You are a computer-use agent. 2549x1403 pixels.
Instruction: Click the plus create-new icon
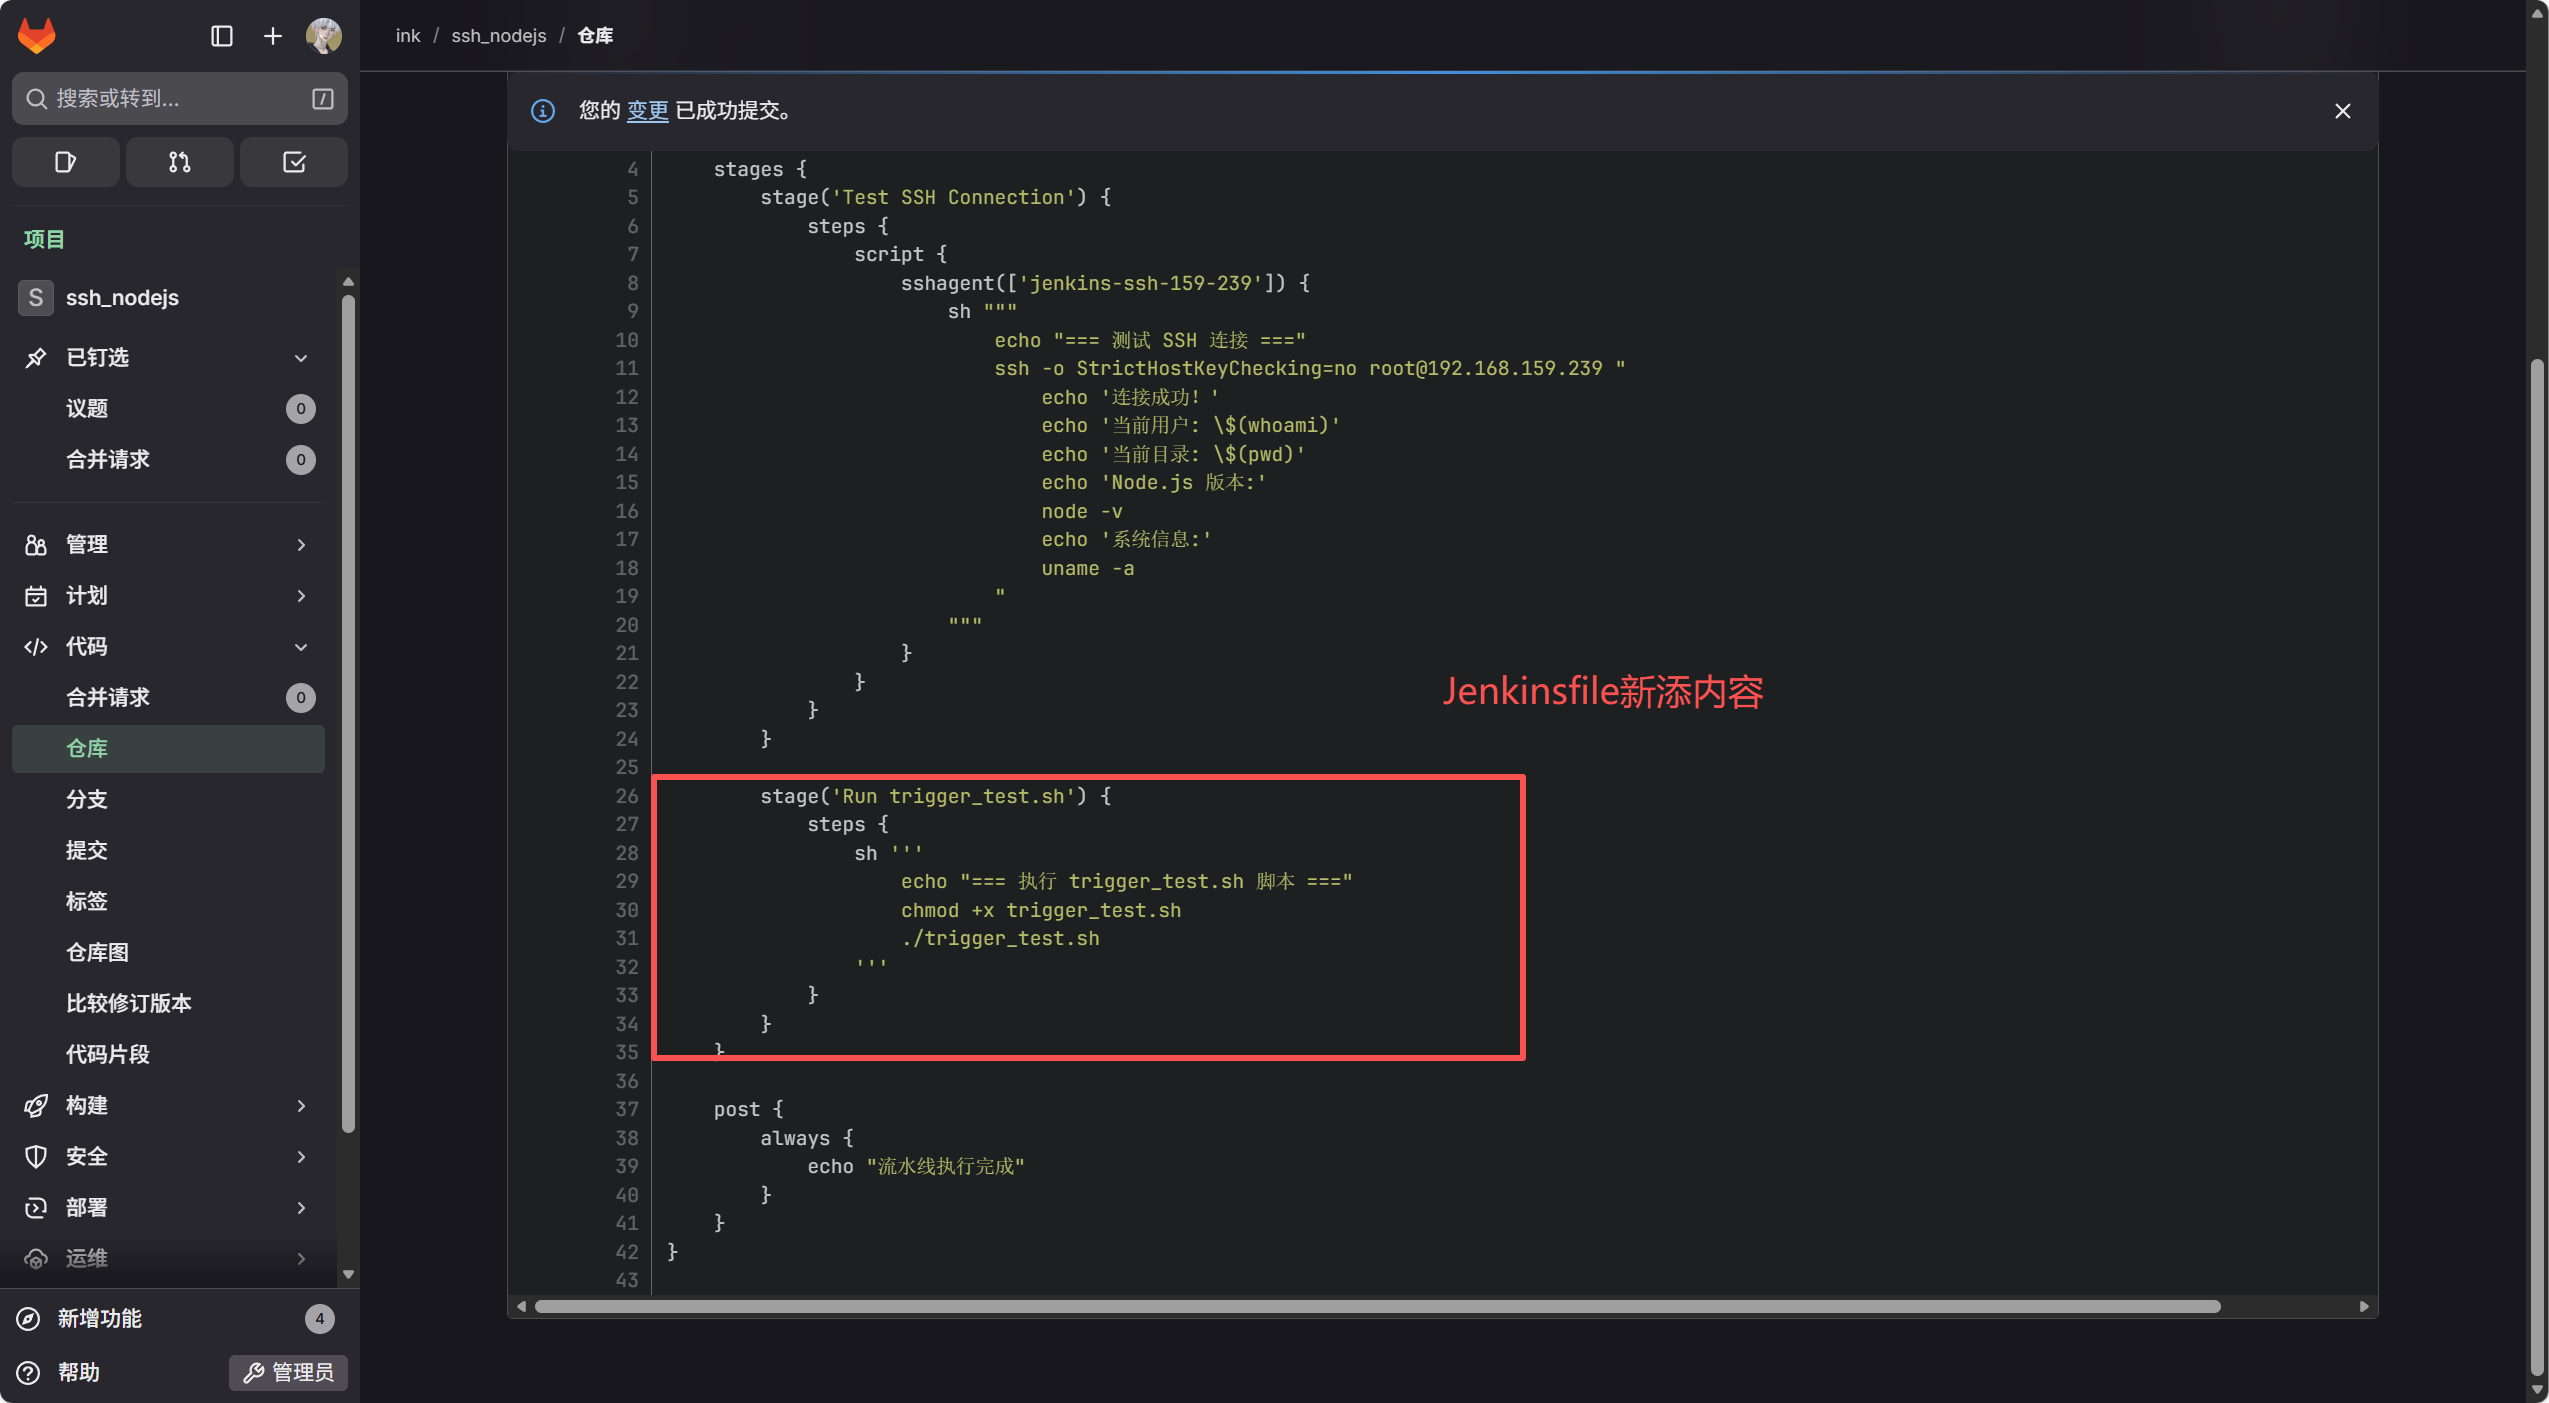coord(272,36)
